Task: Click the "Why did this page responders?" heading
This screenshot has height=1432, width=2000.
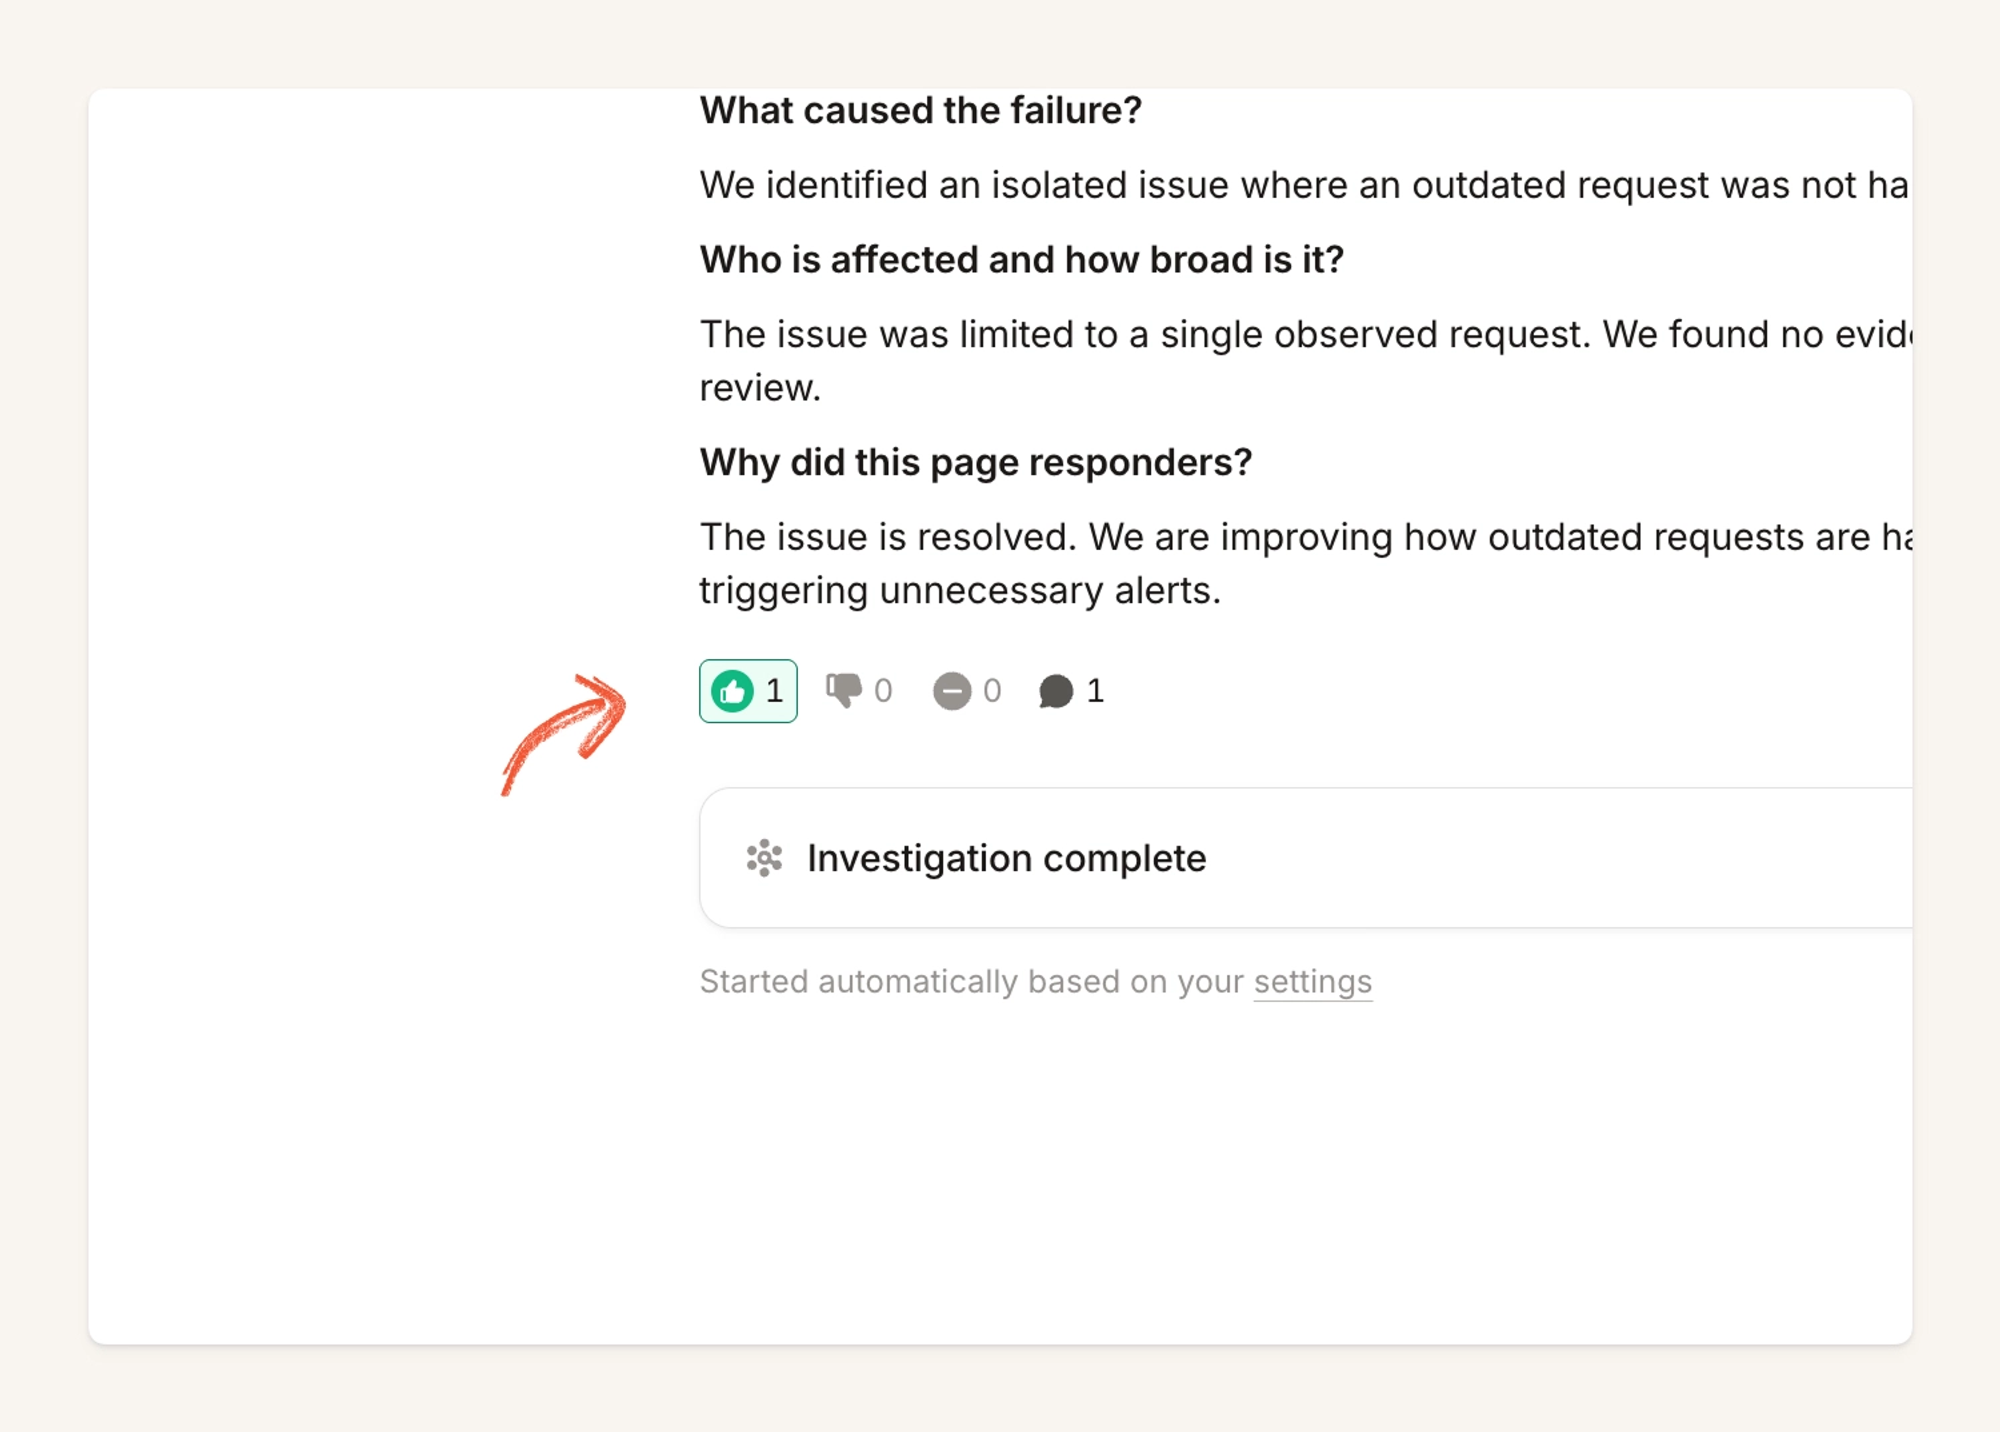Action: (x=976, y=463)
